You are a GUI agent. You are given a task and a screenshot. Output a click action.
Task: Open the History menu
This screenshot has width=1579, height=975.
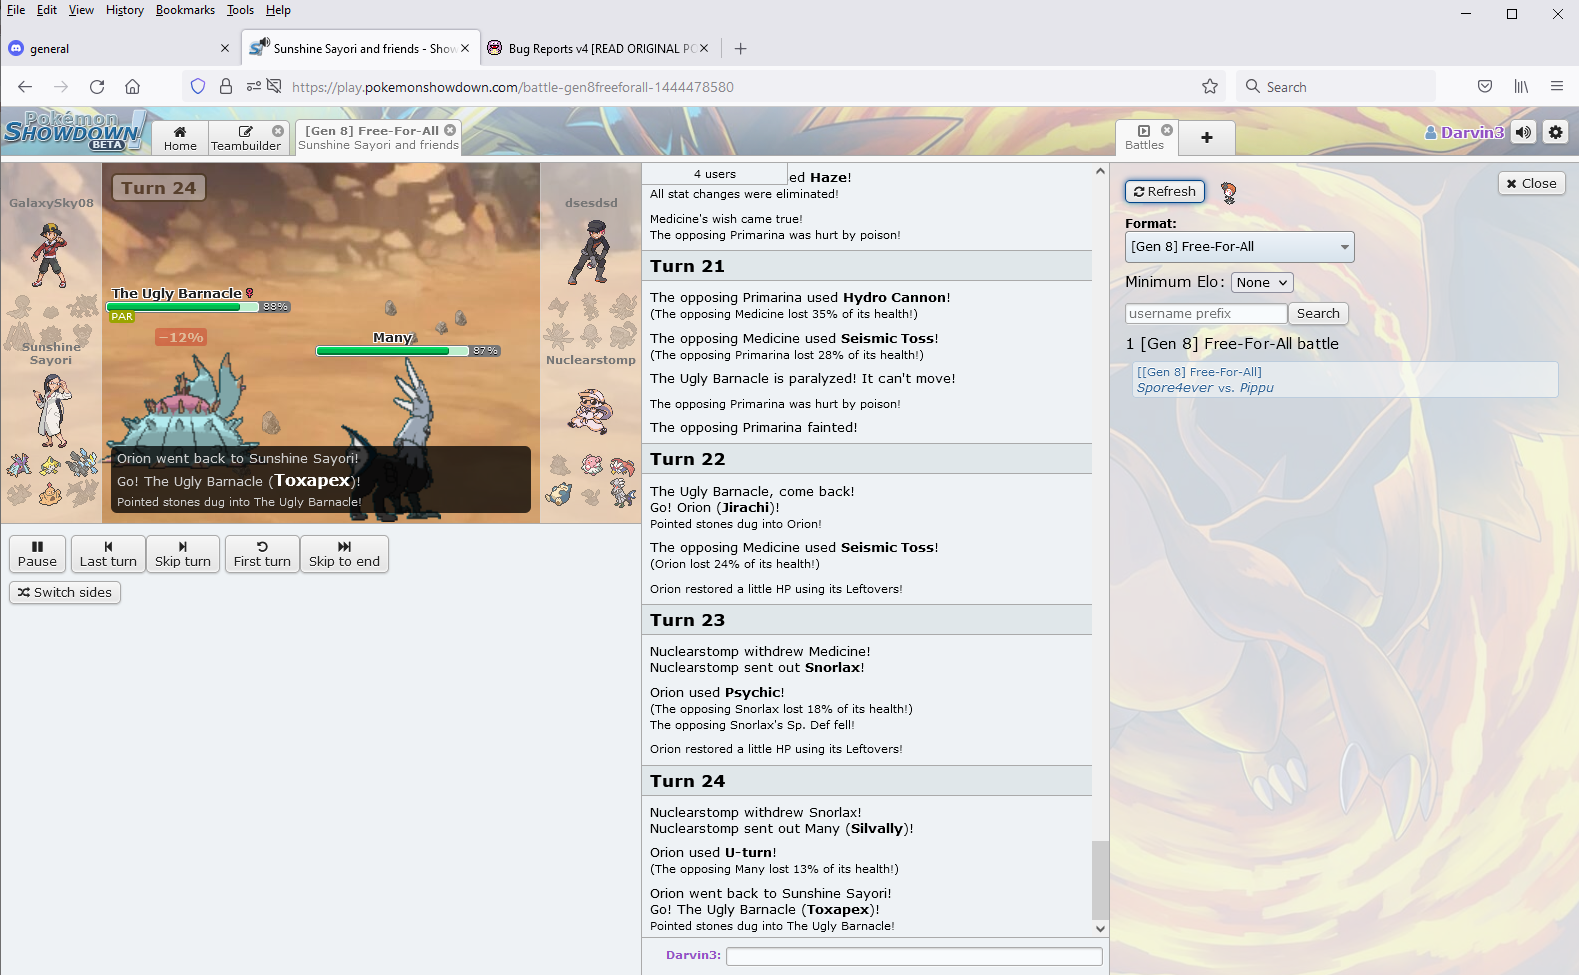125,10
